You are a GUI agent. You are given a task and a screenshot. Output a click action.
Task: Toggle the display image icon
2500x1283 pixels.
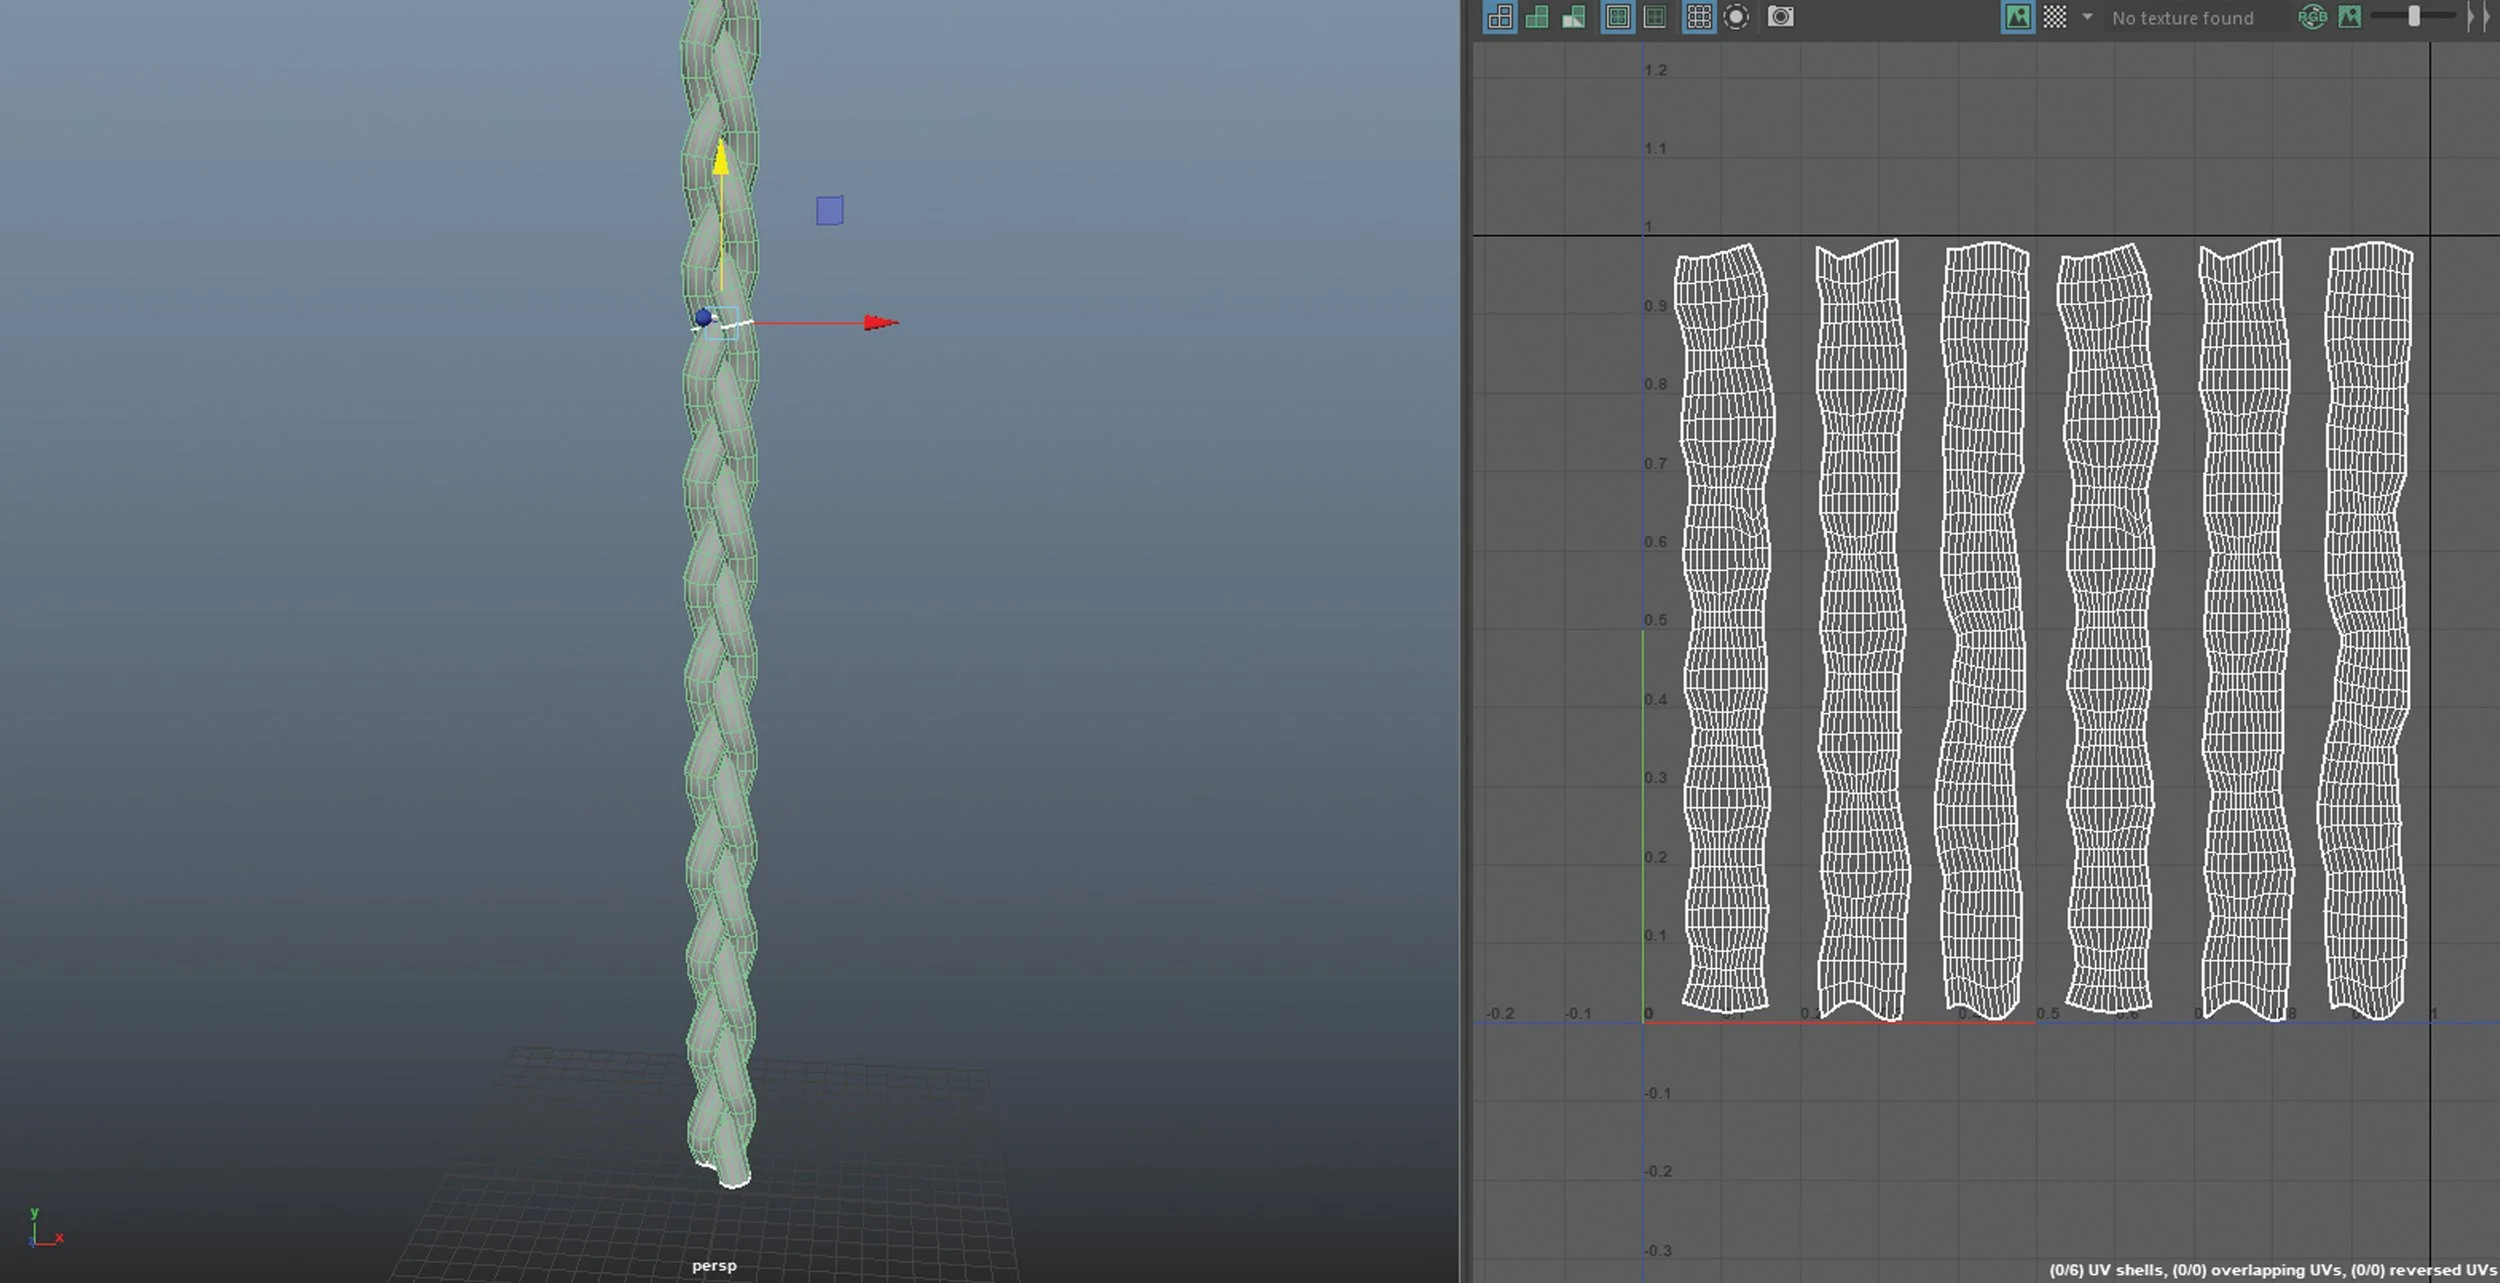tap(2018, 17)
